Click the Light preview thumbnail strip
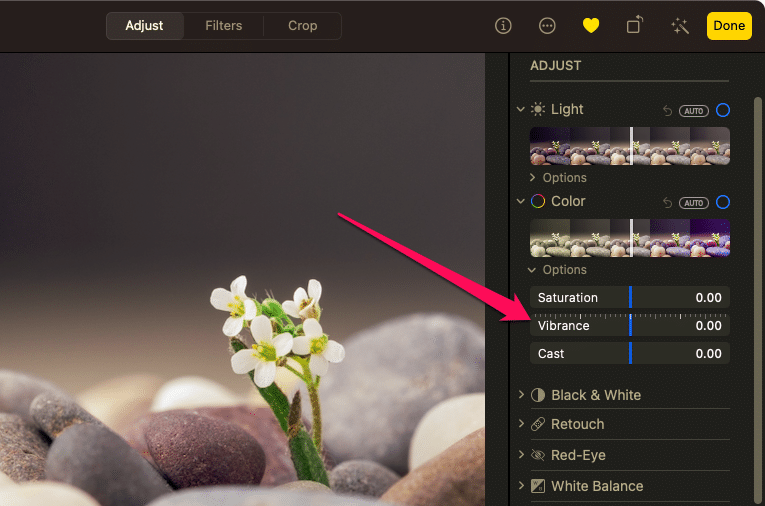The image size is (765, 506). click(629, 146)
